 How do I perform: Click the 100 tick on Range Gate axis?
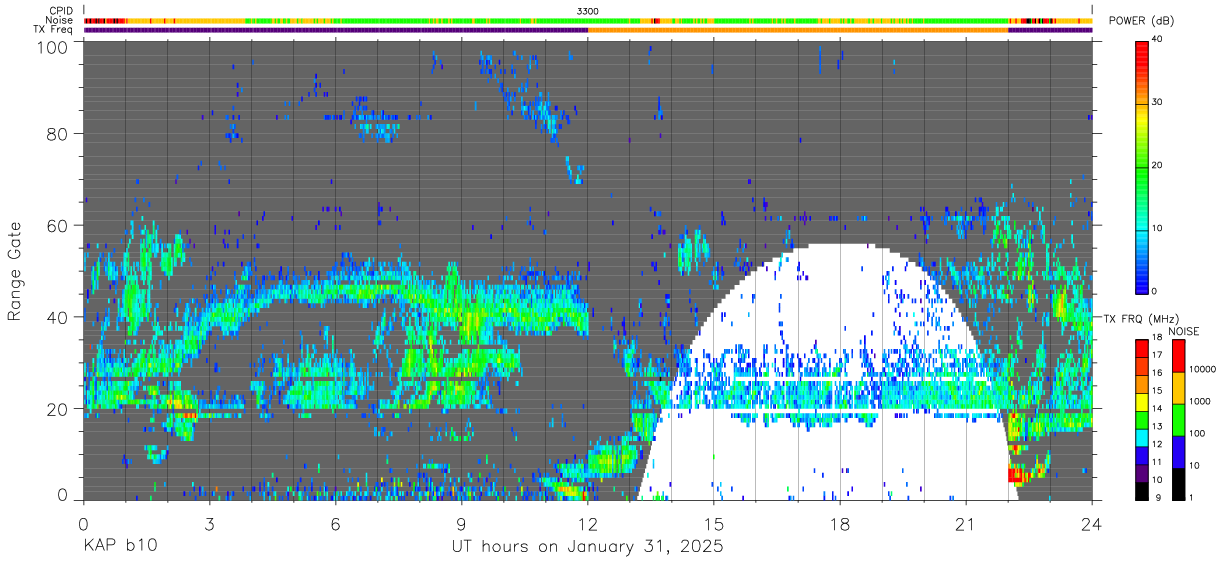(x=54, y=46)
